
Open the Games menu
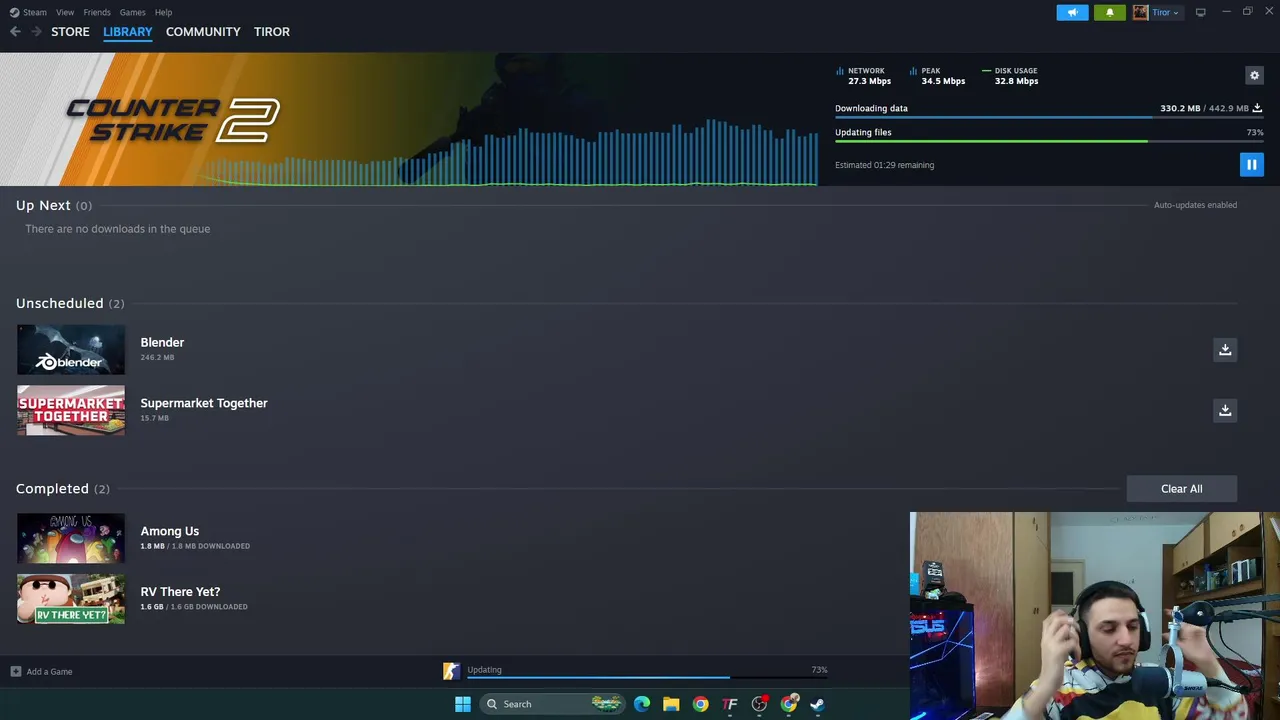point(132,12)
